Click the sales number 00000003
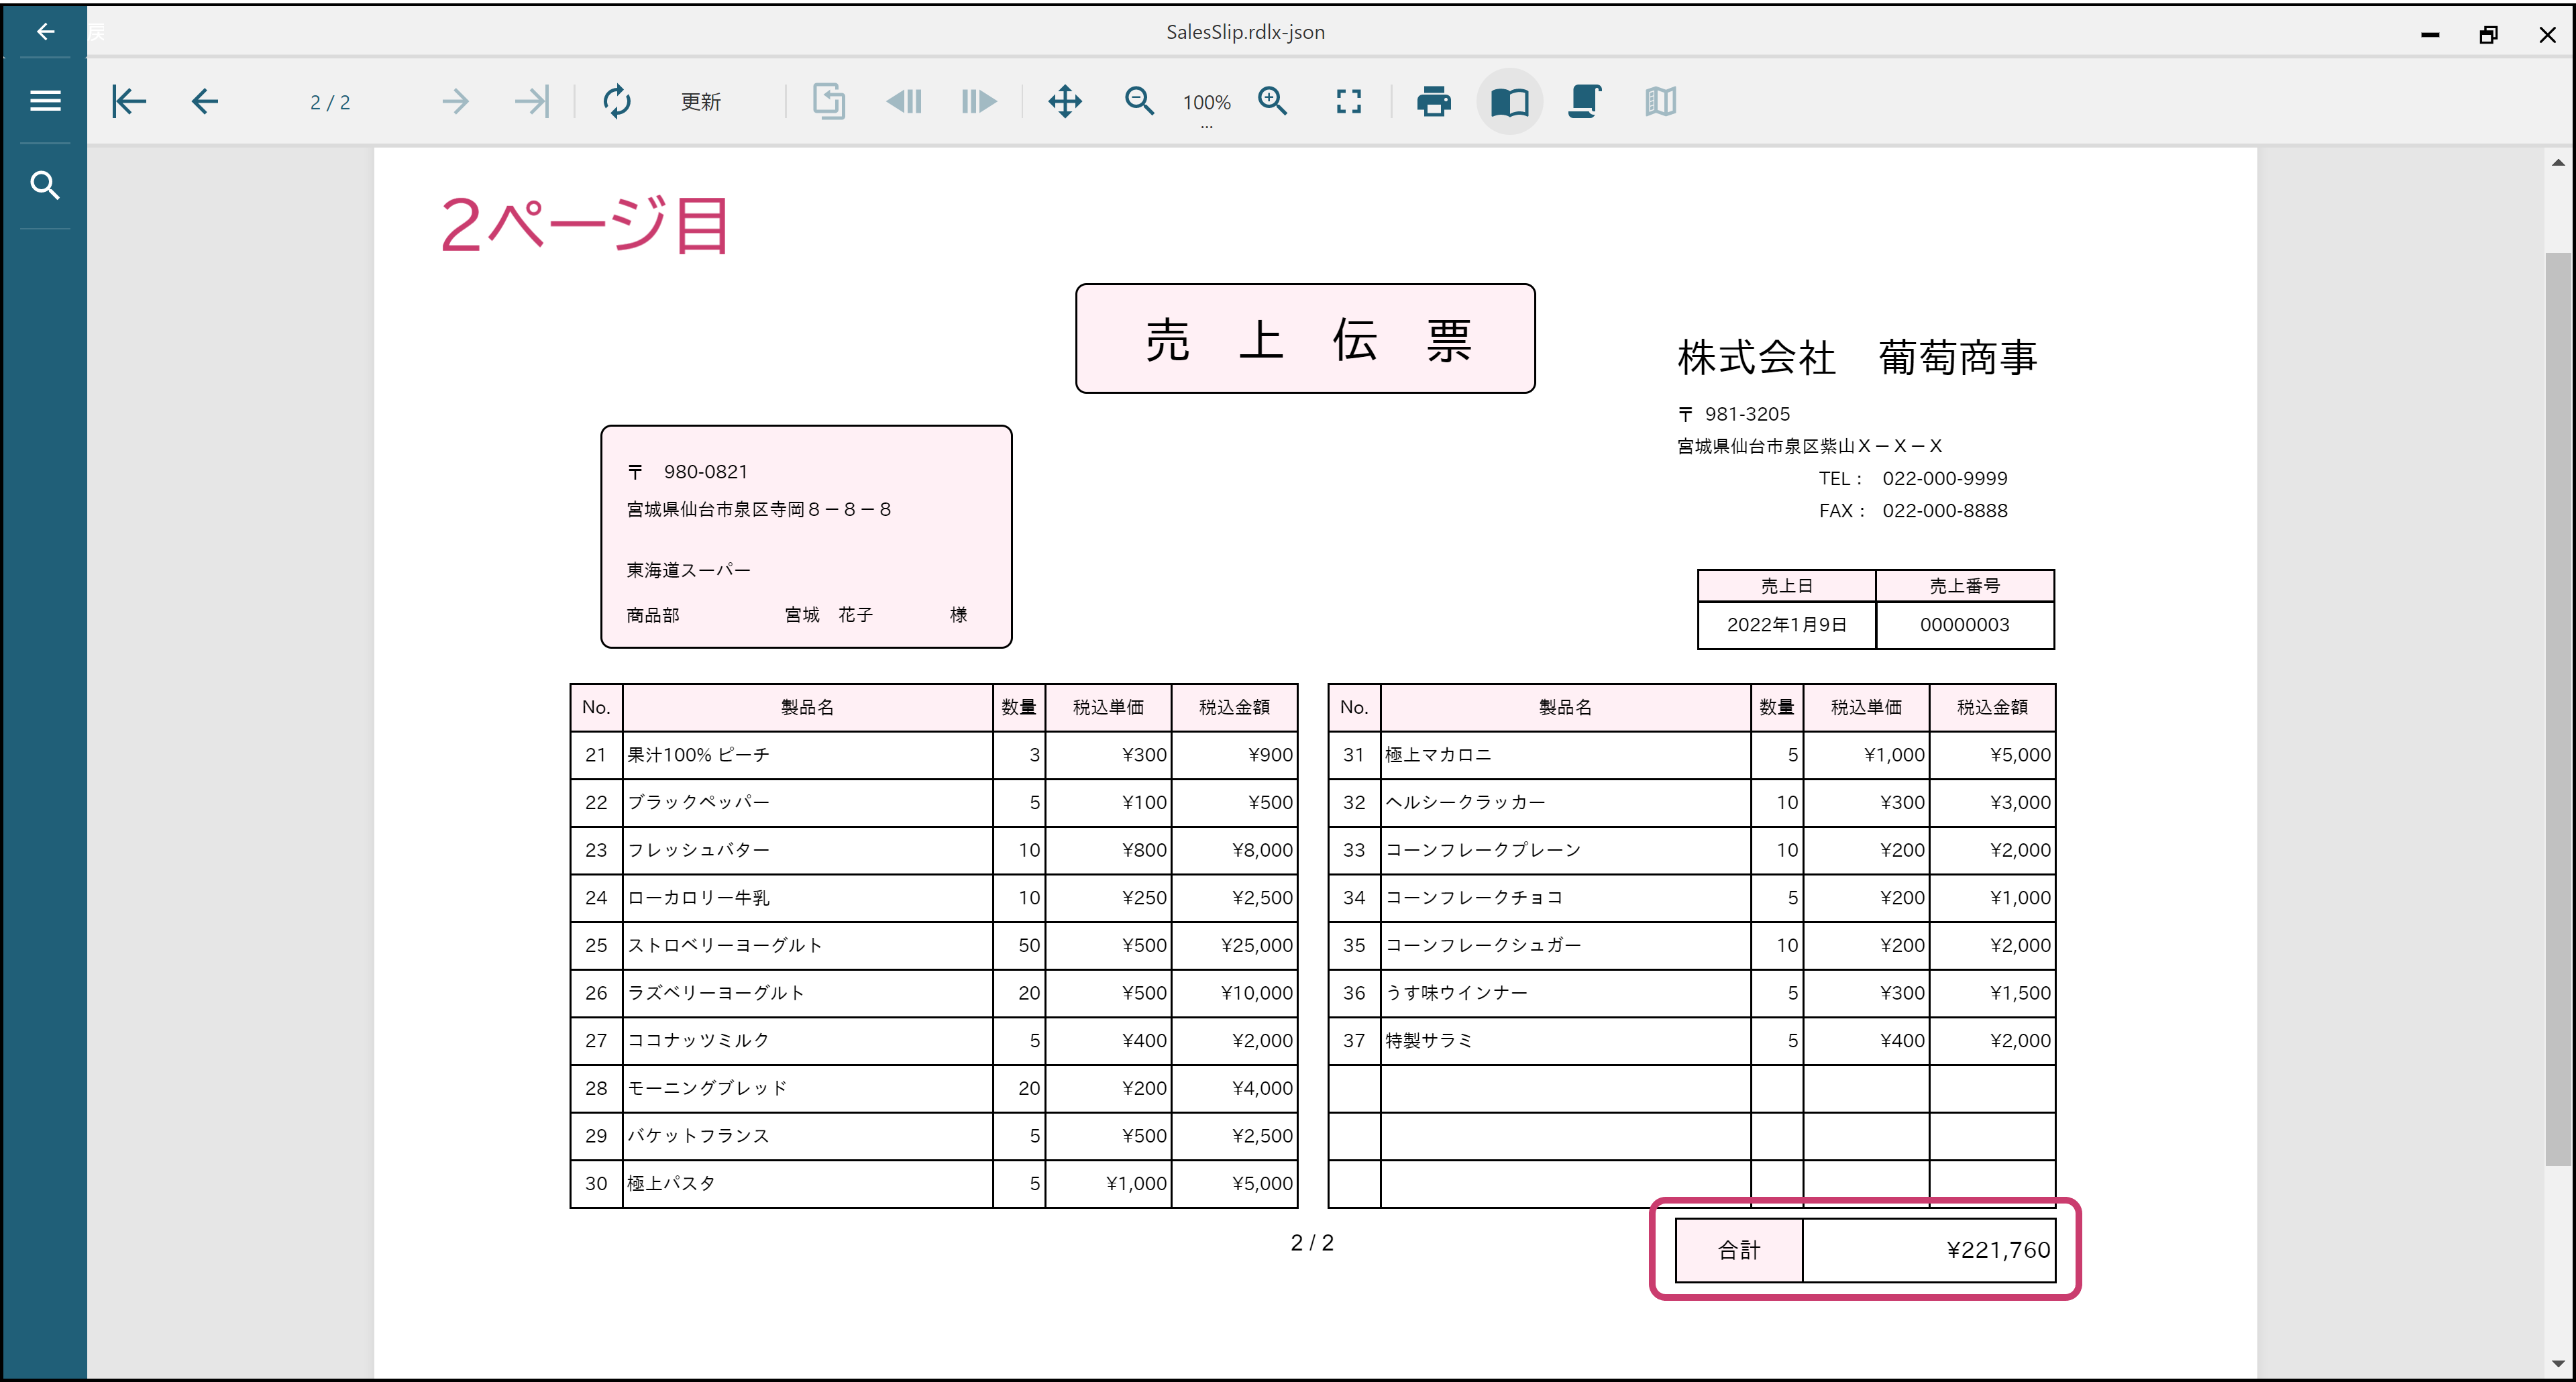Viewport: 2576px width, 1382px height. [x=1964, y=625]
